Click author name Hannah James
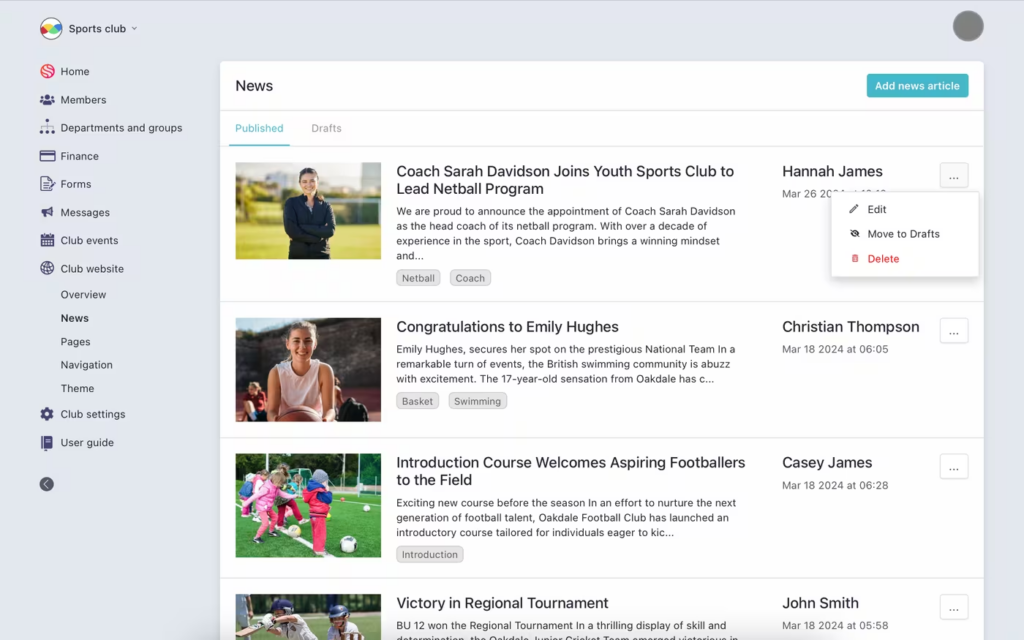Image resolution: width=1024 pixels, height=640 pixels. coord(832,171)
